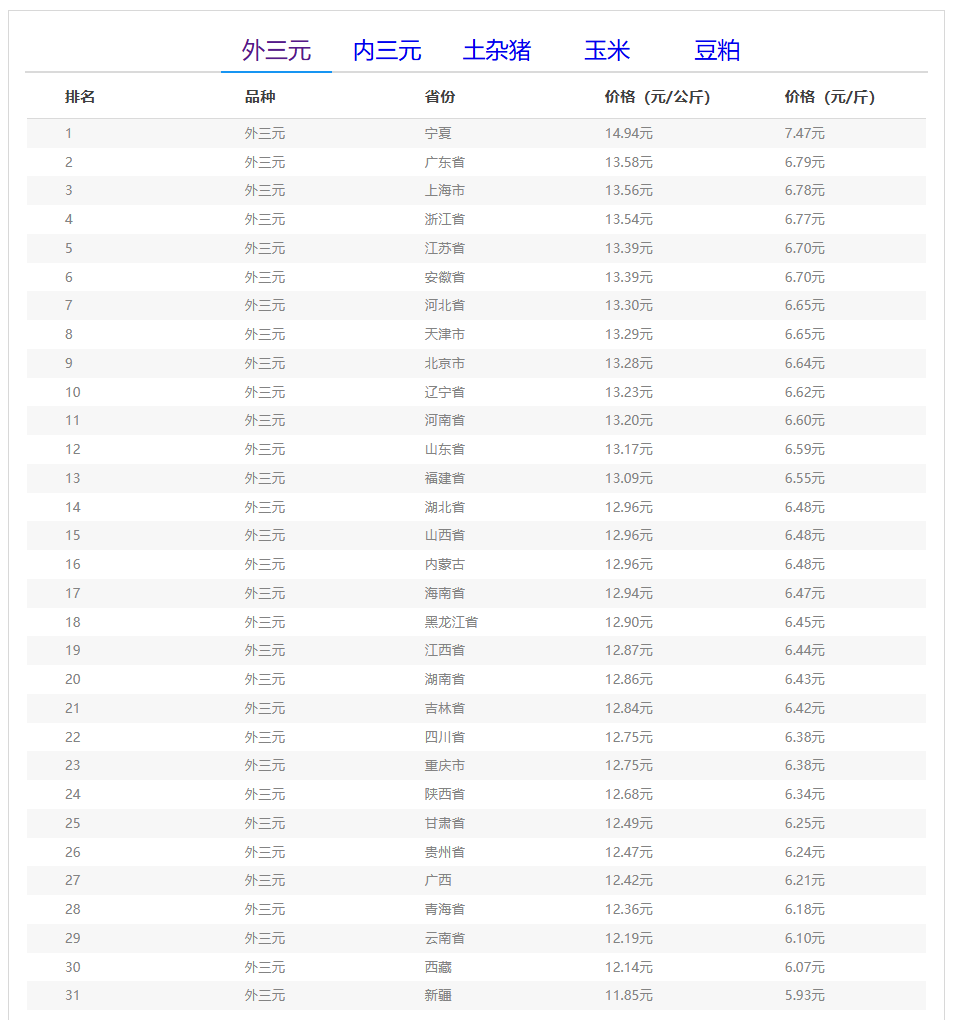
Task: Click the 价格（元/斤） column header
Action: click(x=829, y=97)
